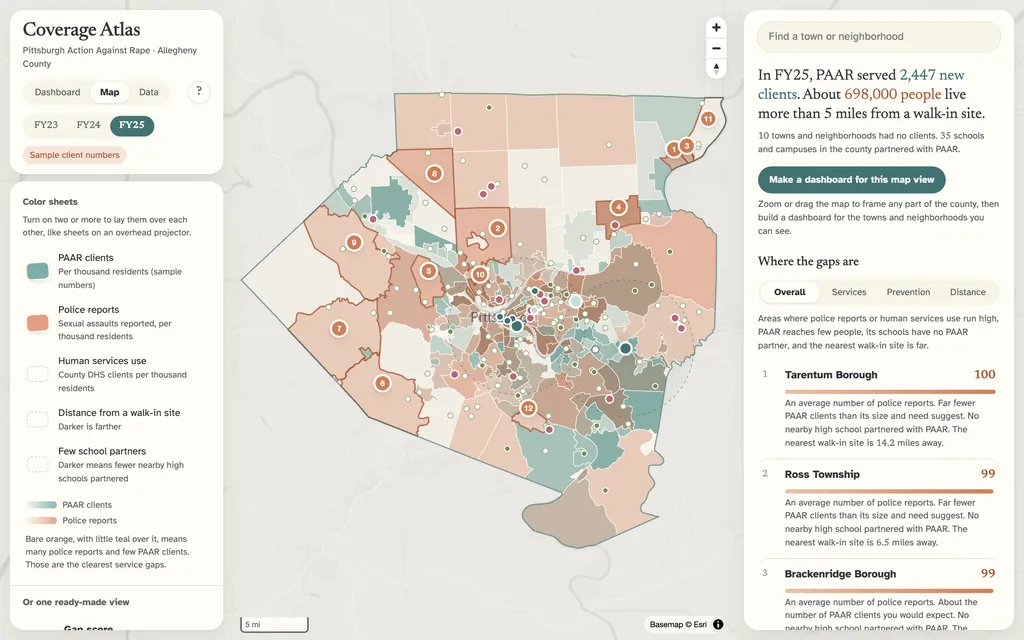Select map gap marker number 12
The image size is (1024, 640).
click(x=528, y=409)
